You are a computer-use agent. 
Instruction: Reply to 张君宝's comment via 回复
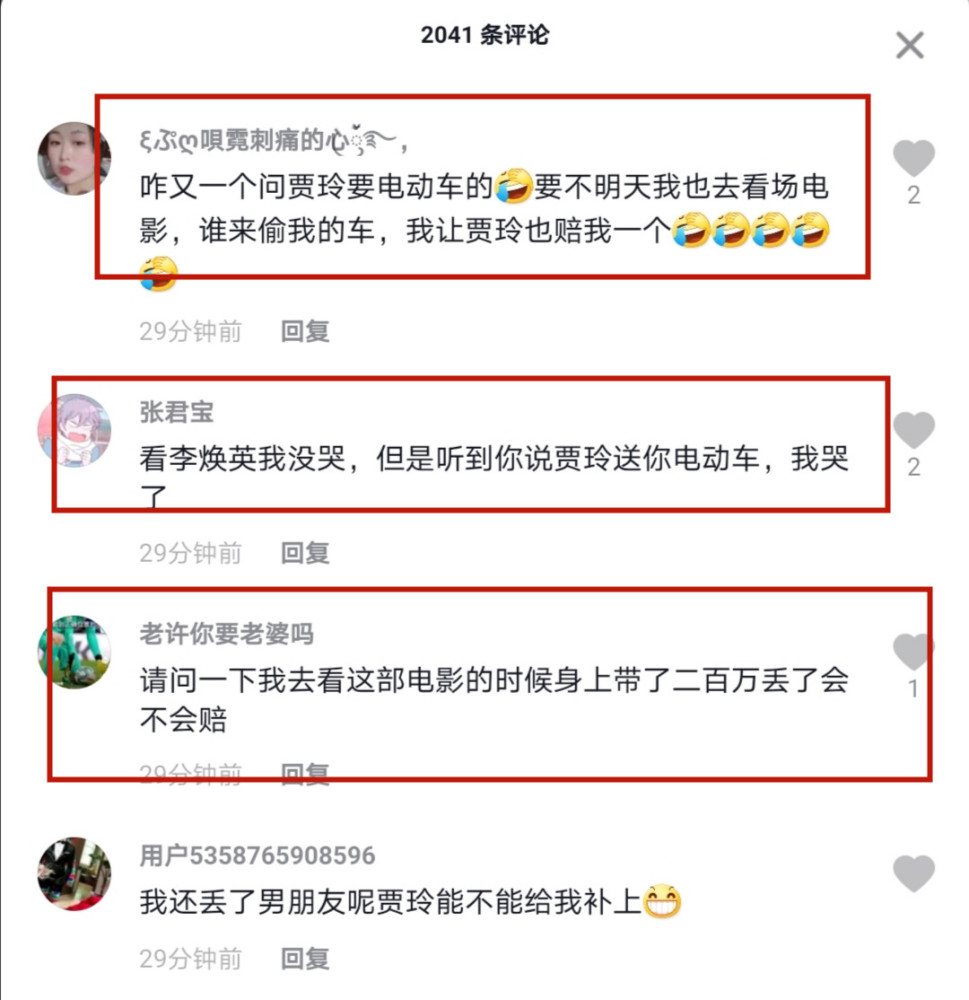coord(305,553)
